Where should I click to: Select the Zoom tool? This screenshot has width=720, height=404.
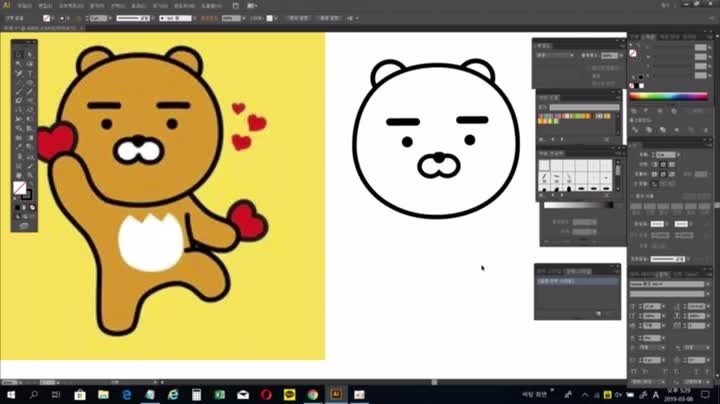29,175
